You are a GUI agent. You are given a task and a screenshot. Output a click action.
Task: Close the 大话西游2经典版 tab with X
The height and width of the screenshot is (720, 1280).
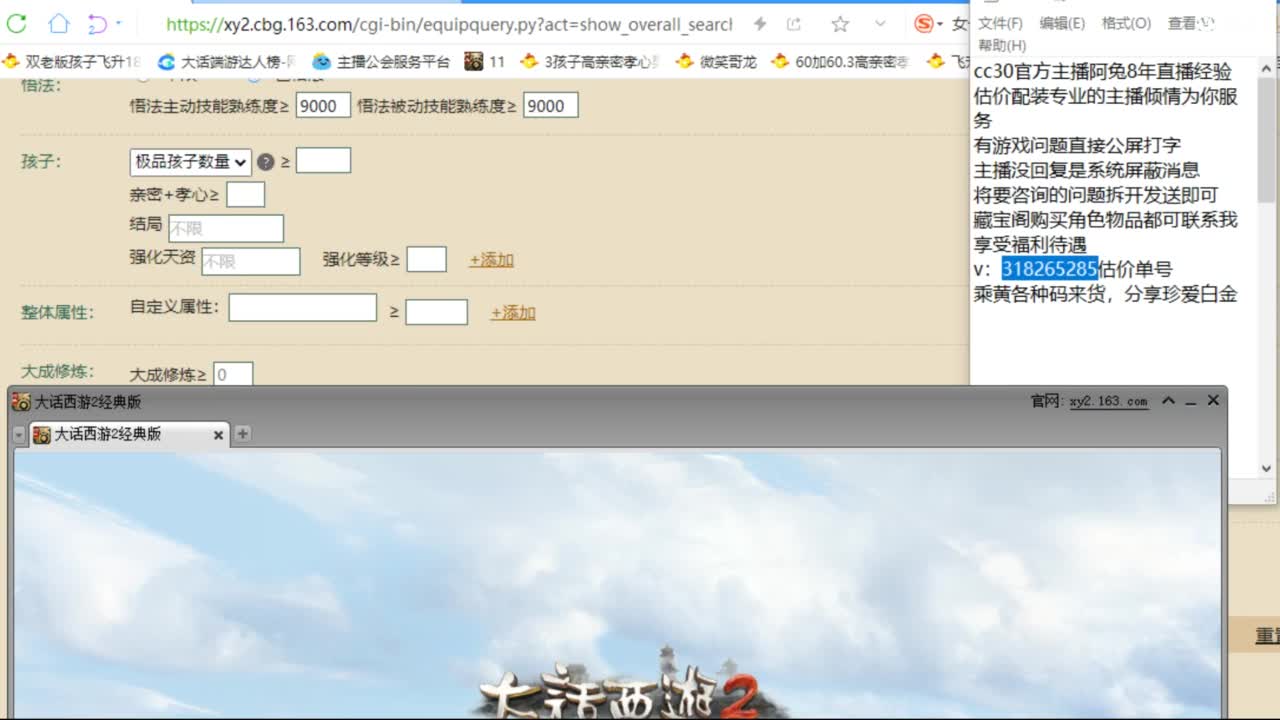click(x=218, y=435)
